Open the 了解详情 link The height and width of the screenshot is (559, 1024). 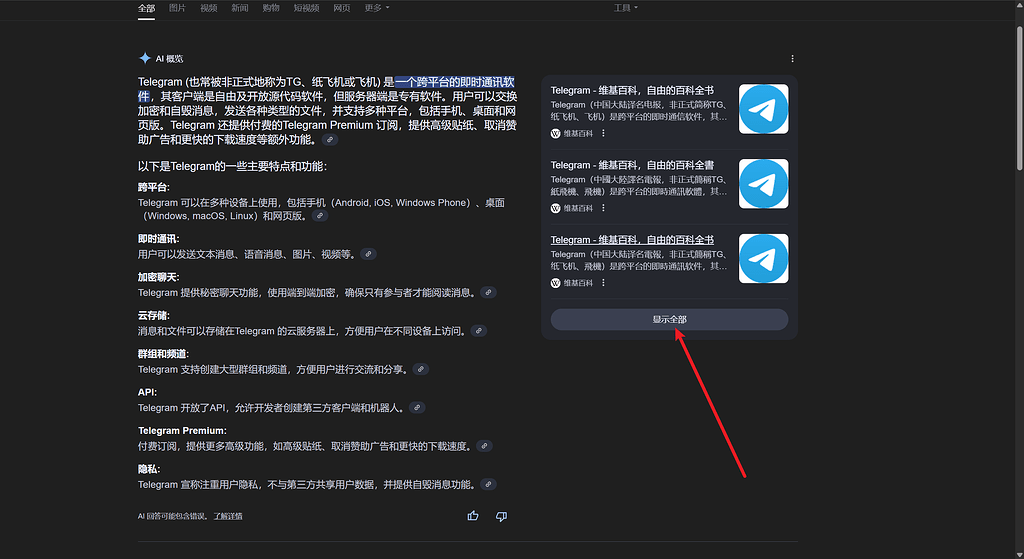pos(228,516)
